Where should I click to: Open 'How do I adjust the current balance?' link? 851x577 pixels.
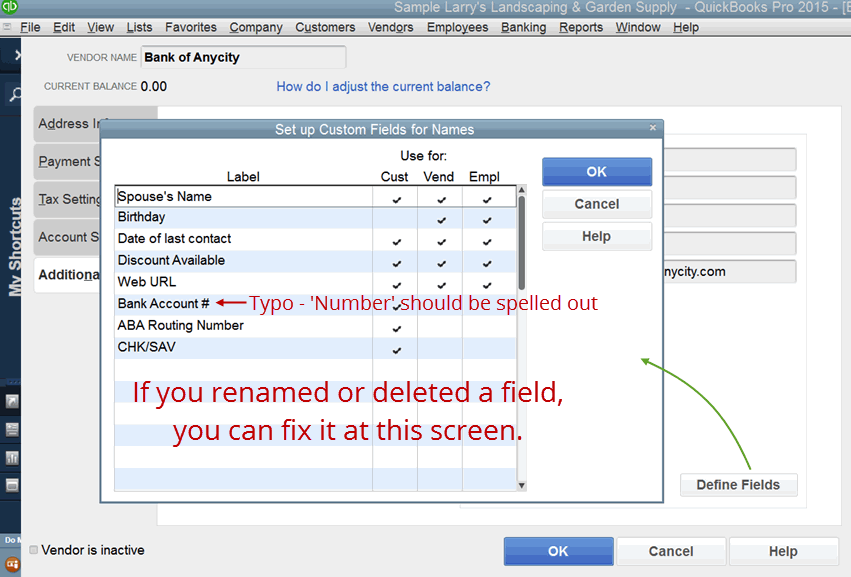coord(383,87)
